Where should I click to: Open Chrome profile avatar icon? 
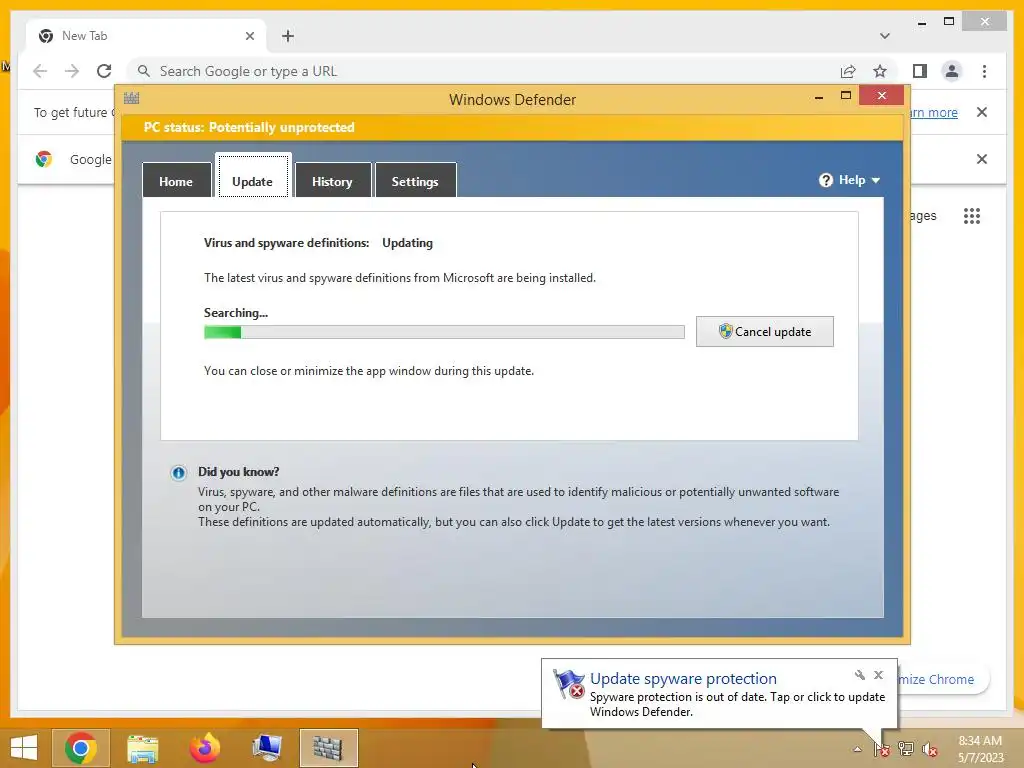pyautogui.click(x=952, y=71)
